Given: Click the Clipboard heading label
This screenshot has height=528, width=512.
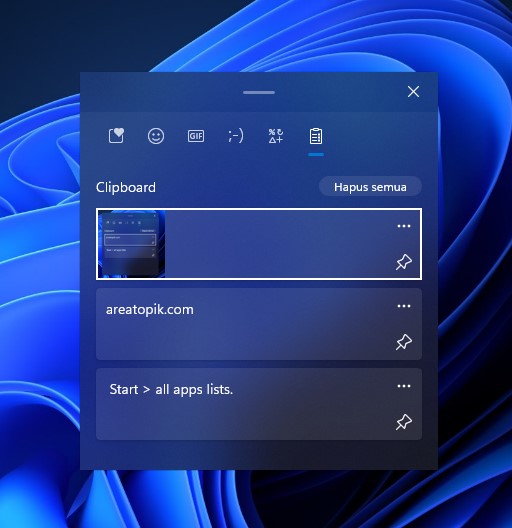Looking at the screenshot, I should (x=126, y=187).
